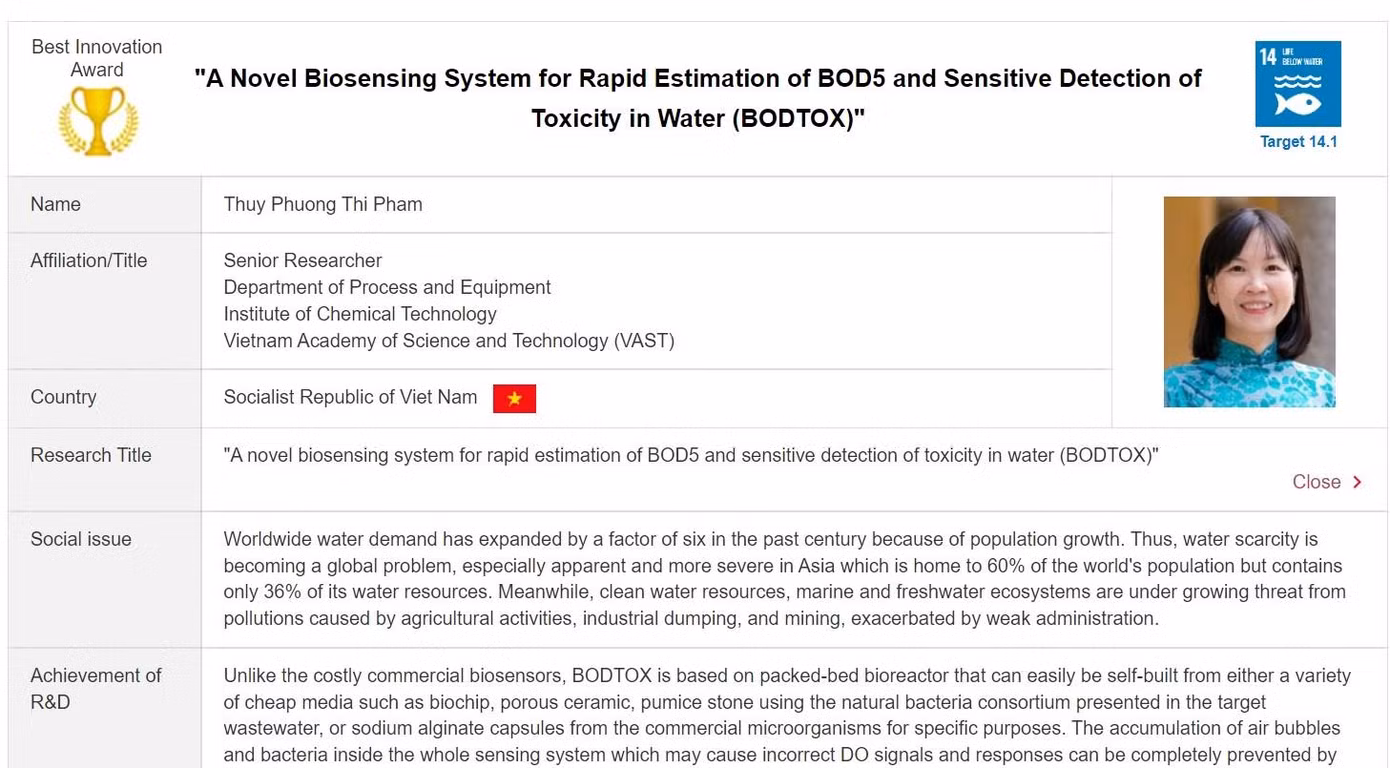Click the Senior Researcher text line
The height and width of the screenshot is (768, 1390).
(303, 260)
